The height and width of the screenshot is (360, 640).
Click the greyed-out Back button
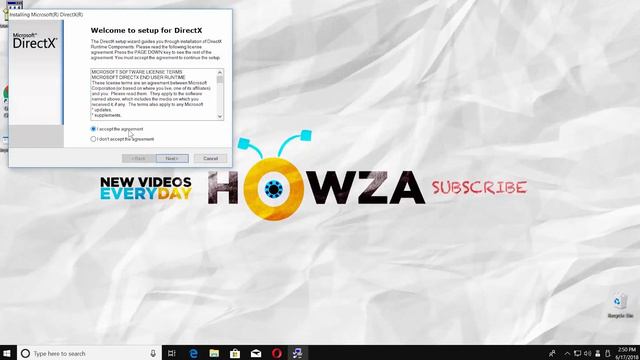click(x=139, y=158)
